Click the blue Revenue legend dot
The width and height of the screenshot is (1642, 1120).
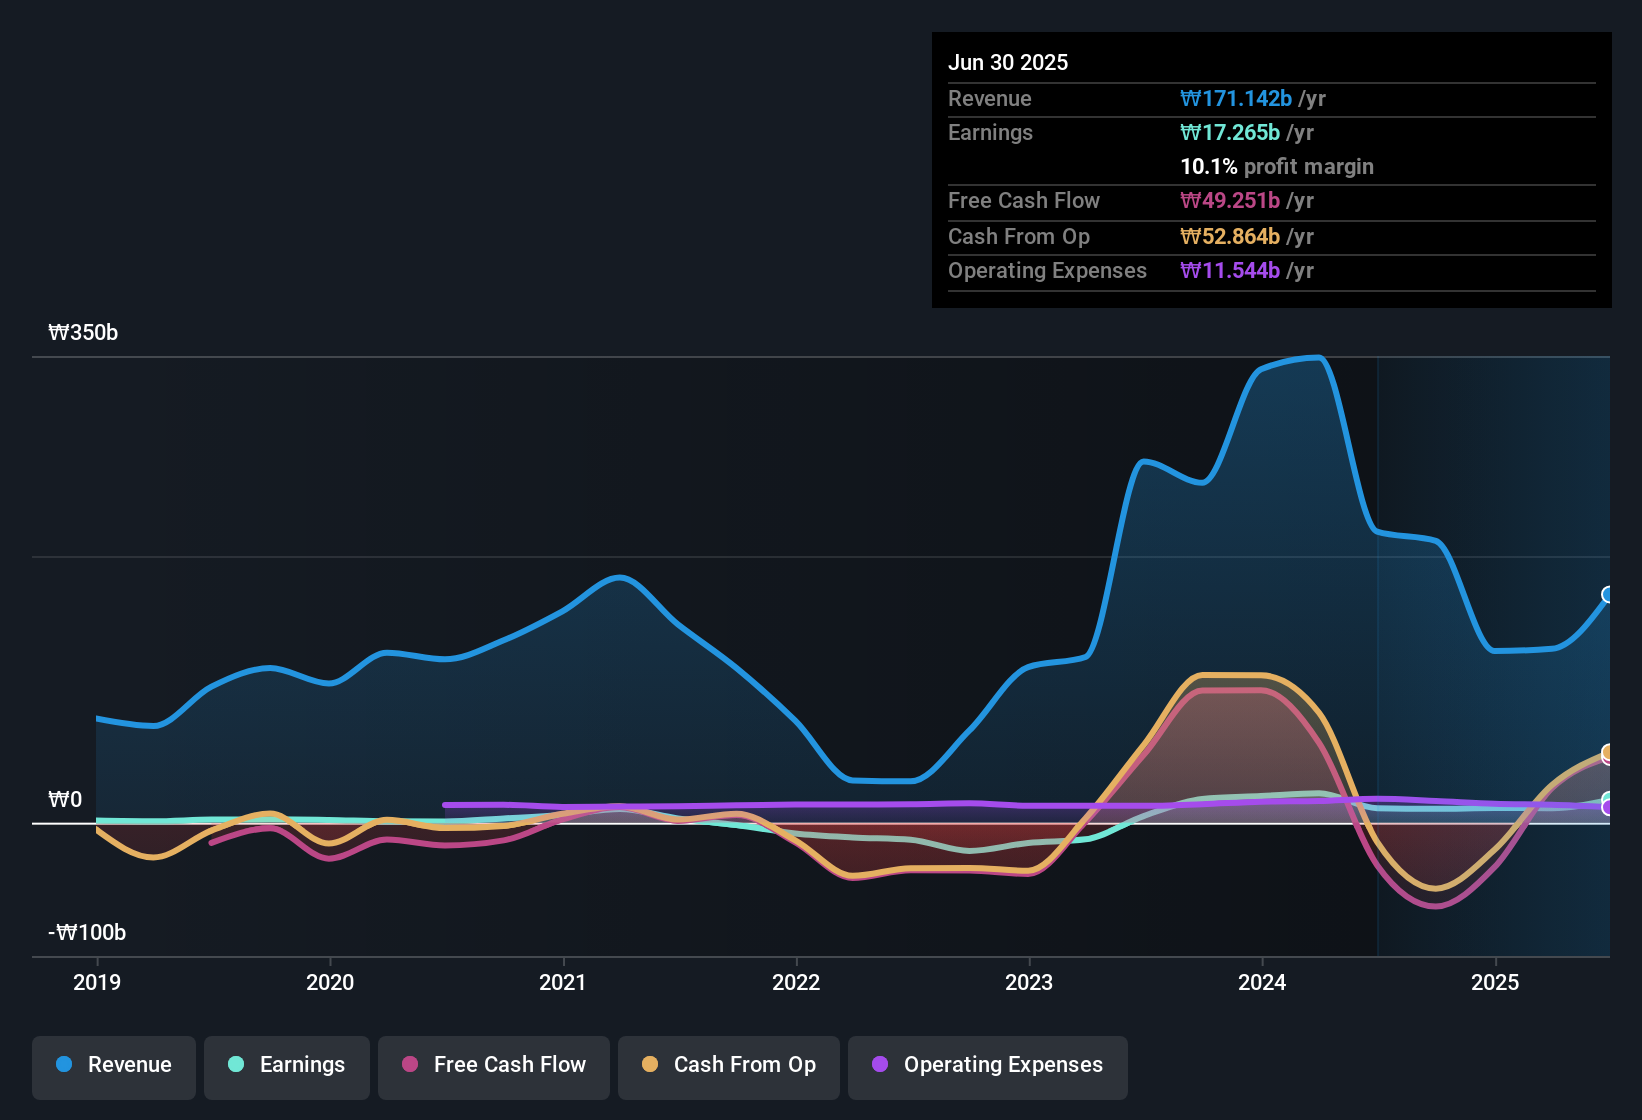click(x=64, y=1064)
